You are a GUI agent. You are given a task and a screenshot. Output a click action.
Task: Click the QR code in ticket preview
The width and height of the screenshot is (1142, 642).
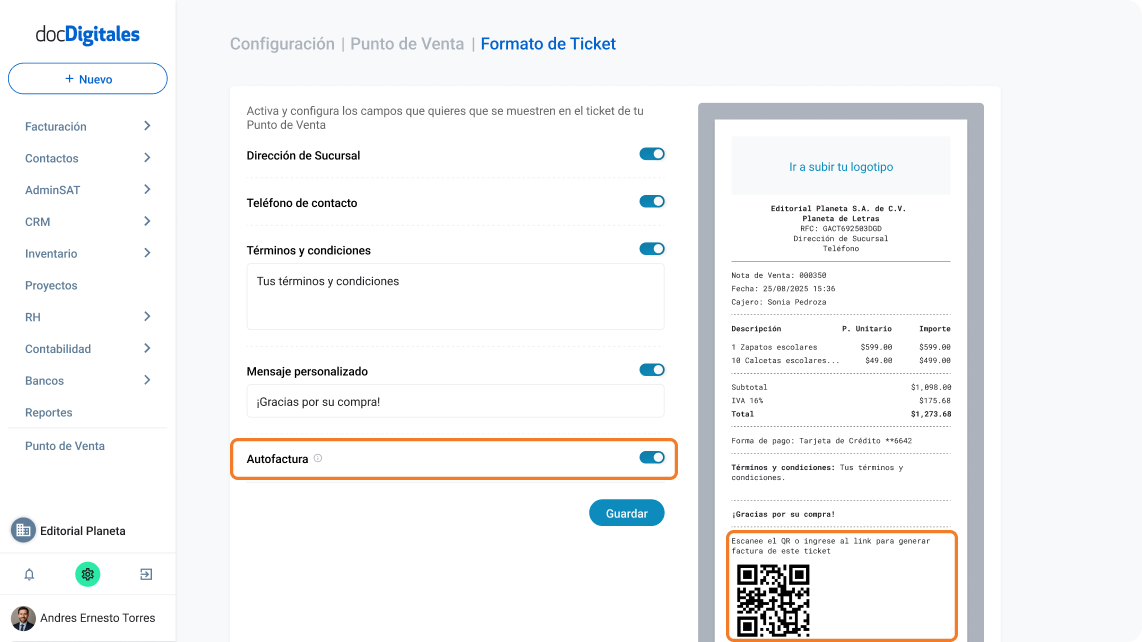point(773,601)
